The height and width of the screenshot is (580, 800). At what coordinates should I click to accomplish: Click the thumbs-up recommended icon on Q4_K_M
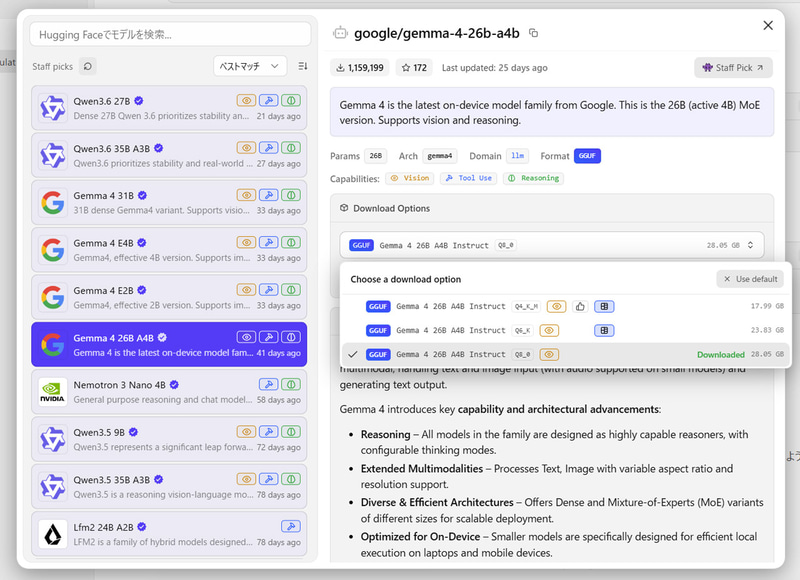(x=580, y=307)
